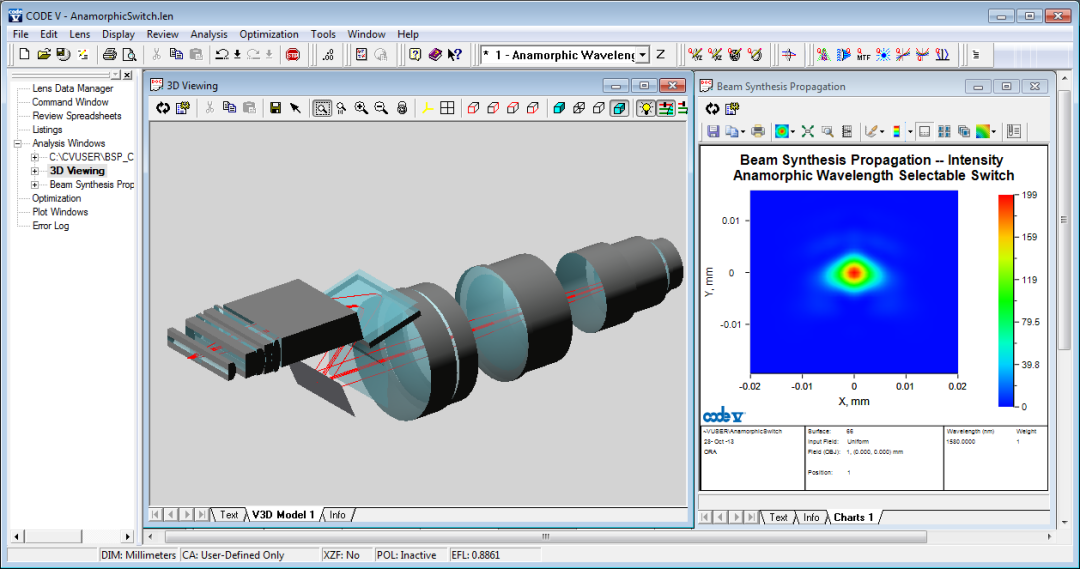Click the MTF analysis toolbar icon
The height and width of the screenshot is (569, 1080).
[862, 55]
